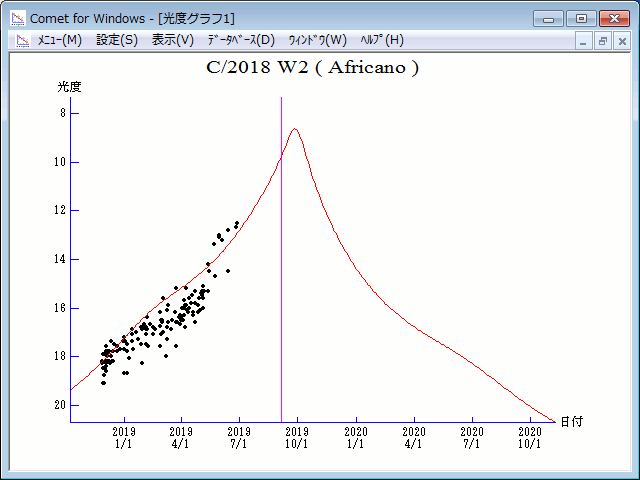Minimize the inner 光度グラフ1 child window
Screen dimensions: 640x480
584,41
